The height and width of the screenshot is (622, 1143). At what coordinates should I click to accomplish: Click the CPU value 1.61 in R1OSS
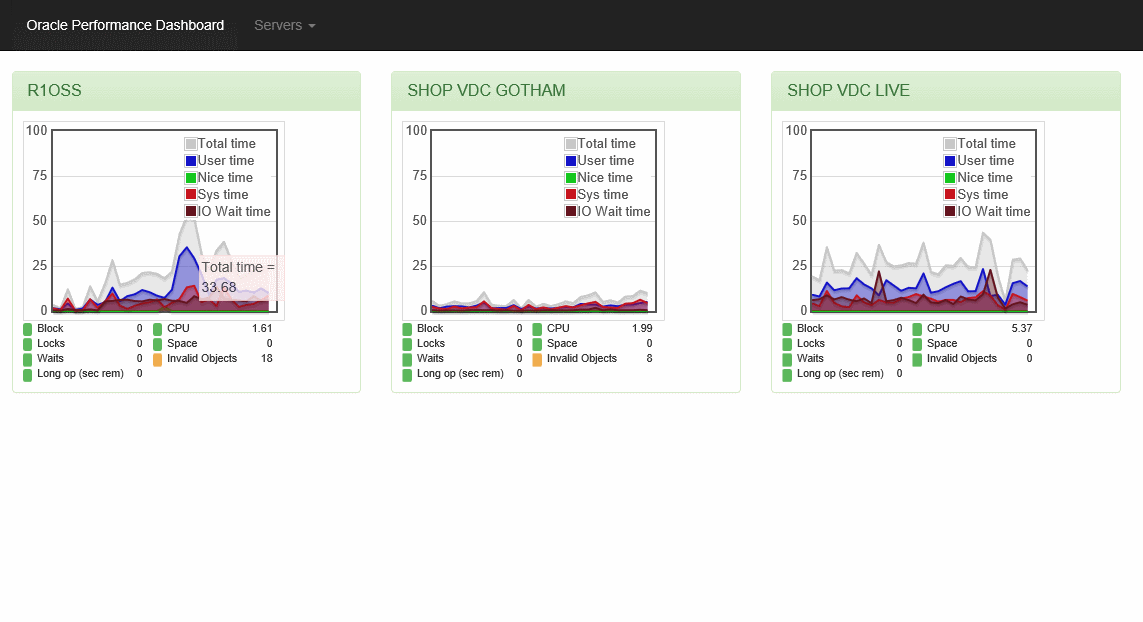(x=262, y=329)
